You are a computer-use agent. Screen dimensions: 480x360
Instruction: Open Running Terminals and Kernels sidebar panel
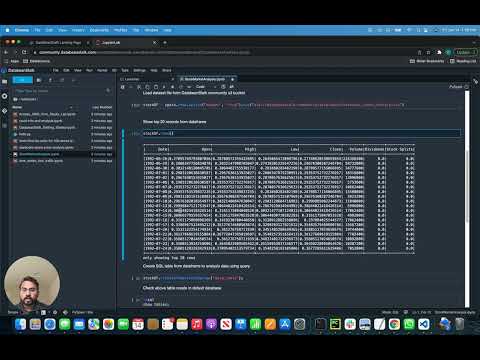[4, 96]
